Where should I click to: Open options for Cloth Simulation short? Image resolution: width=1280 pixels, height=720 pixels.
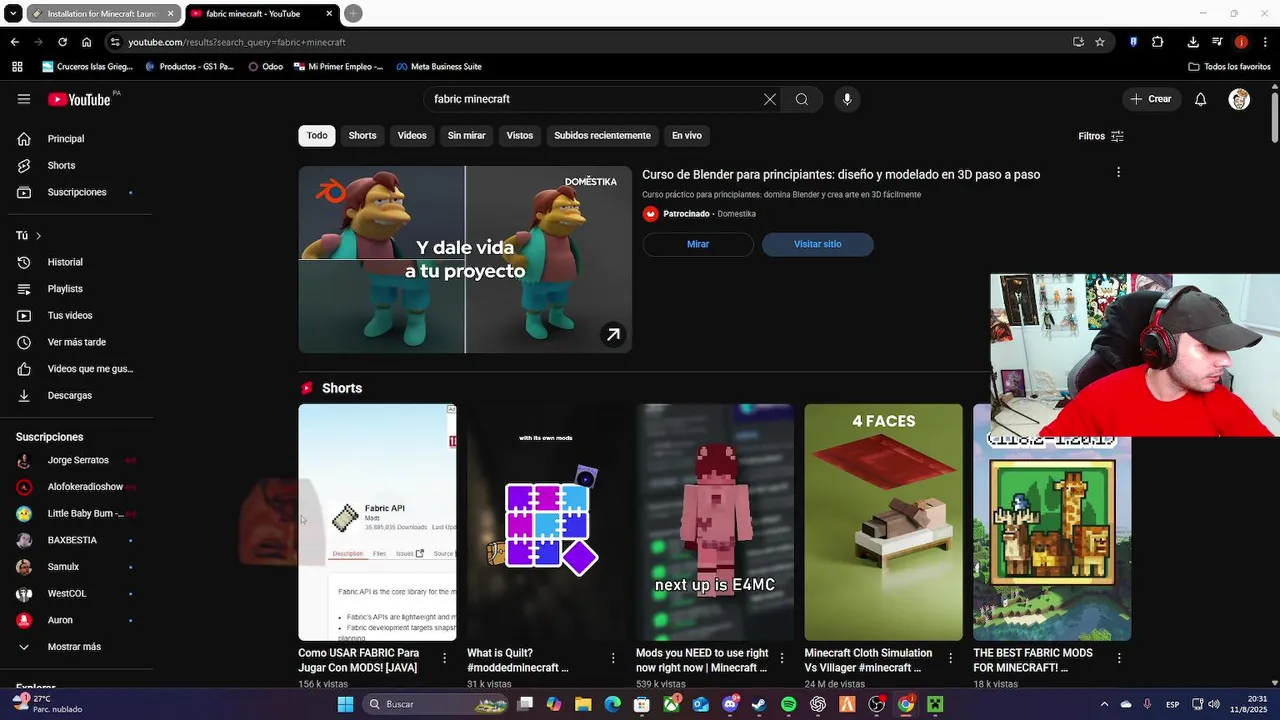951,658
